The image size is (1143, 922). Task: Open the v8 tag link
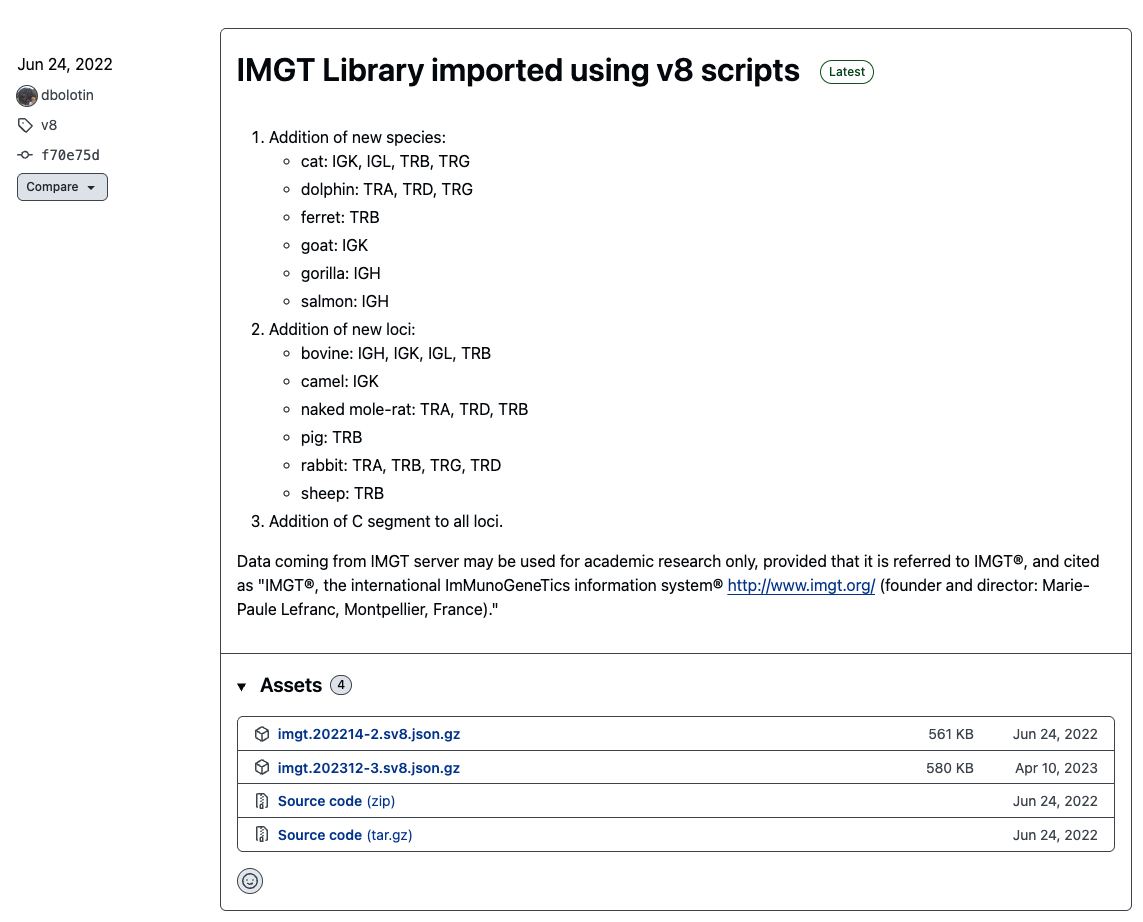49,126
